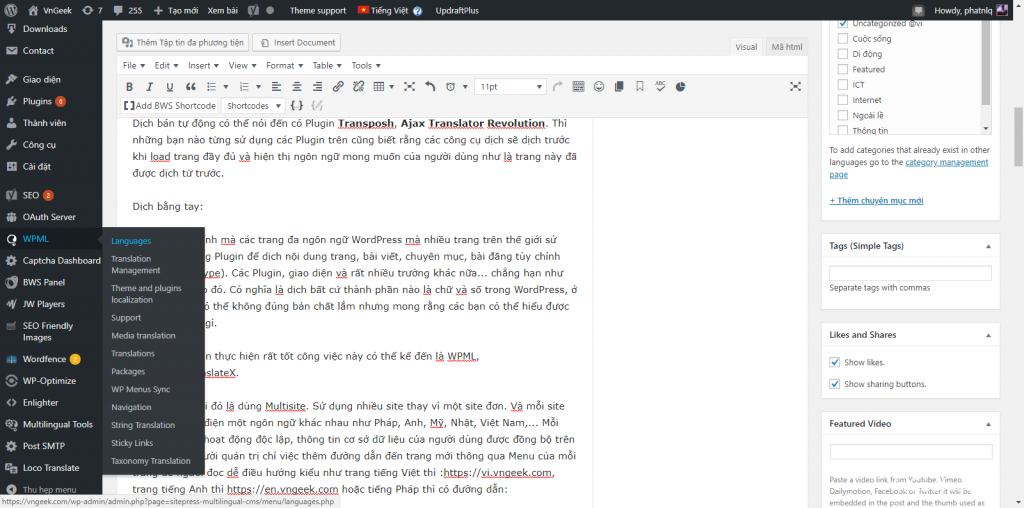Click the Insert Document button
The height and width of the screenshot is (508, 1024).
click(x=296, y=42)
